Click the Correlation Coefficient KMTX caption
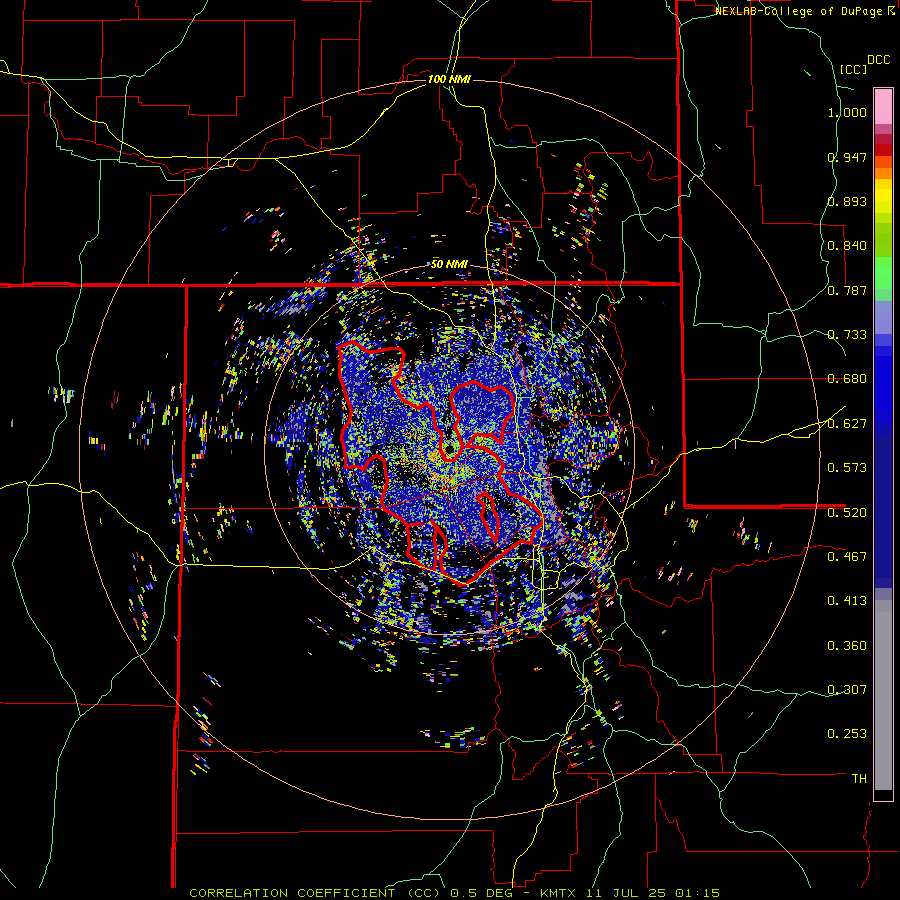This screenshot has width=900, height=900. pos(455,893)
